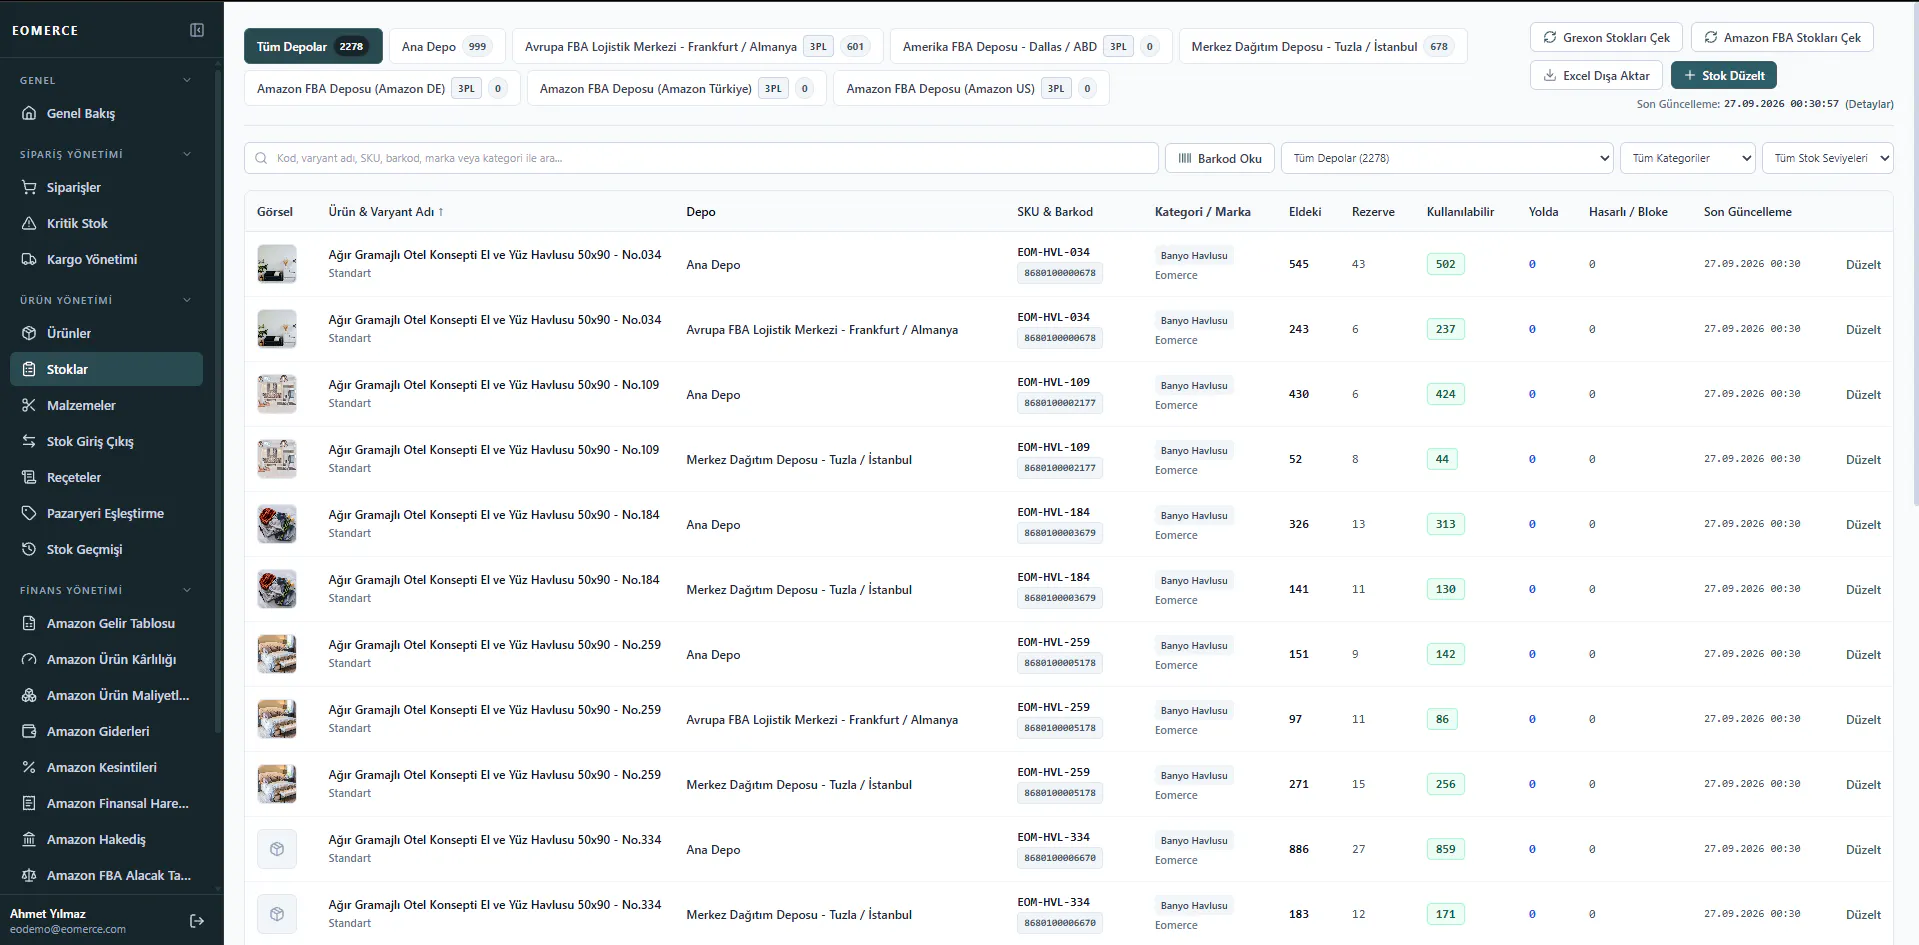This screenshot has height=945, width=1919.
Task: Open Amazon Kesintileri
Action: tap(107, 768)
